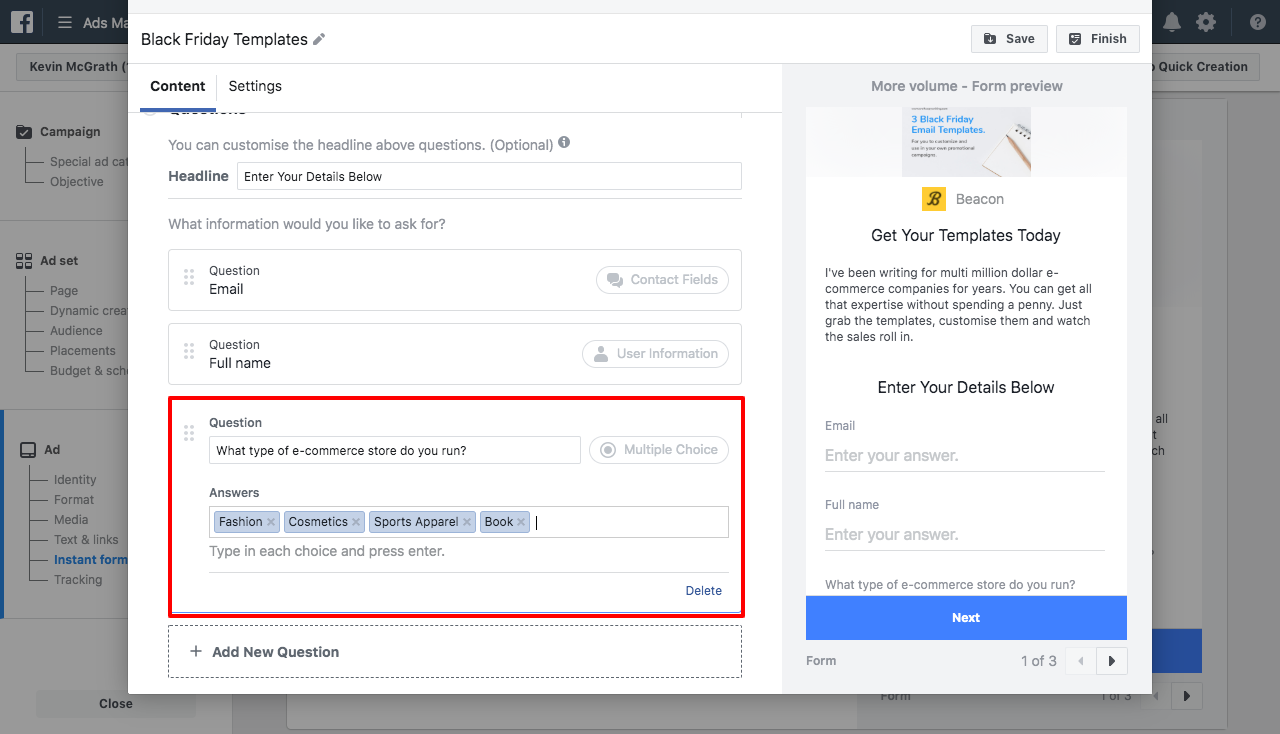The height and width of the screenshot is (734, 1280).
Task: Click the drag handle on the third question
Action: [x=189, y=433]
